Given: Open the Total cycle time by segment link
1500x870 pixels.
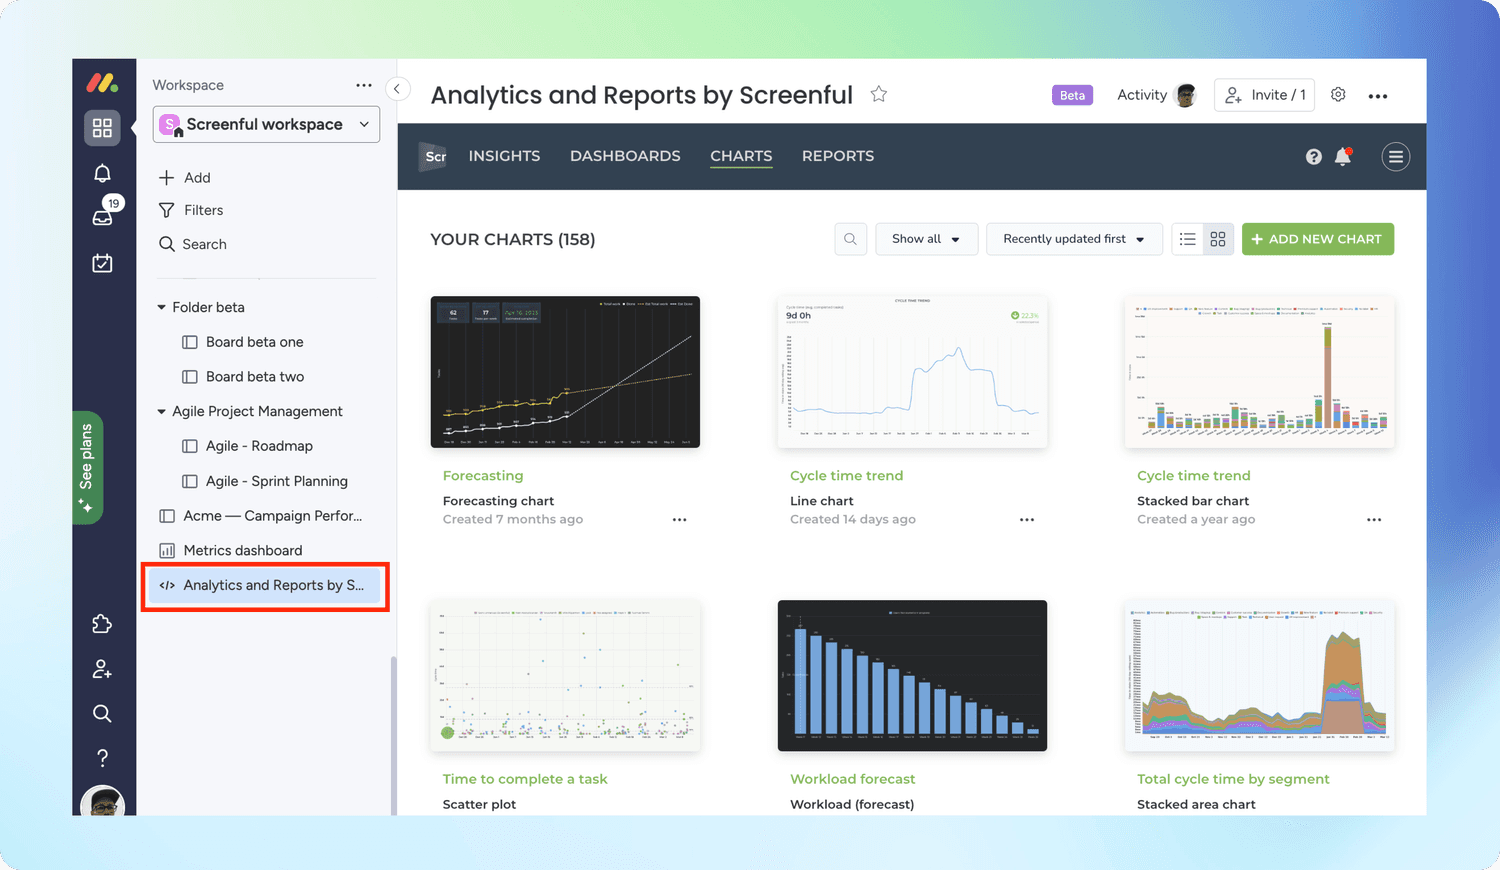Looking at the screenshot, I should tap(1233, 779).
